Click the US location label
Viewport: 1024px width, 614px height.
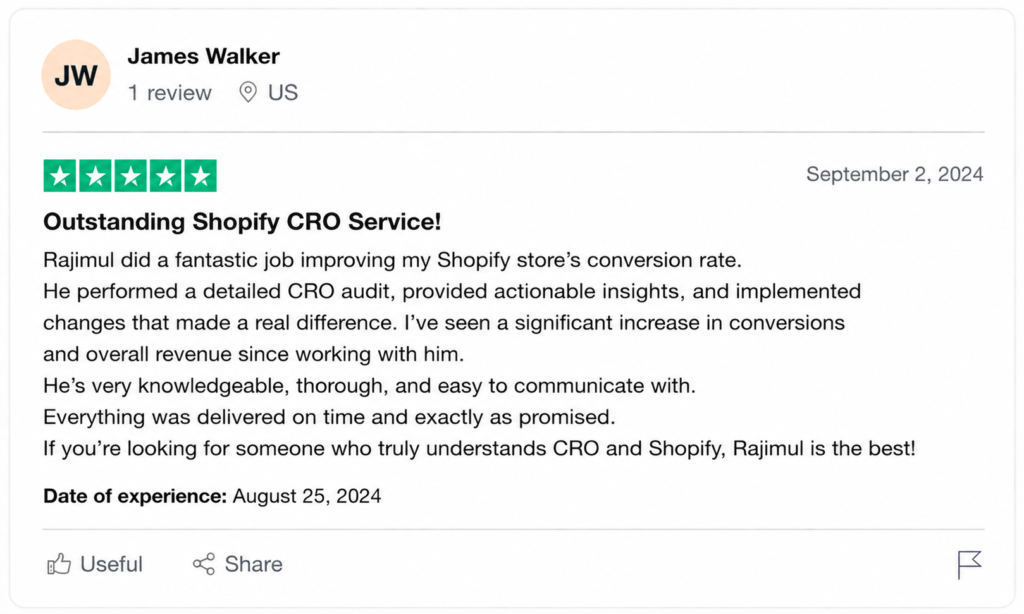[283, 93]
